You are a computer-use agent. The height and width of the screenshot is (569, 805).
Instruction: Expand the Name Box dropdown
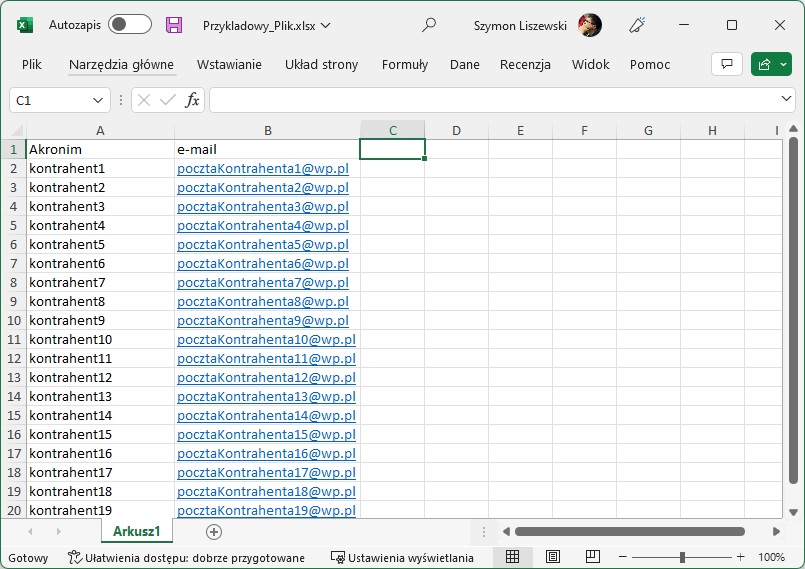click(x=98, y=100)
